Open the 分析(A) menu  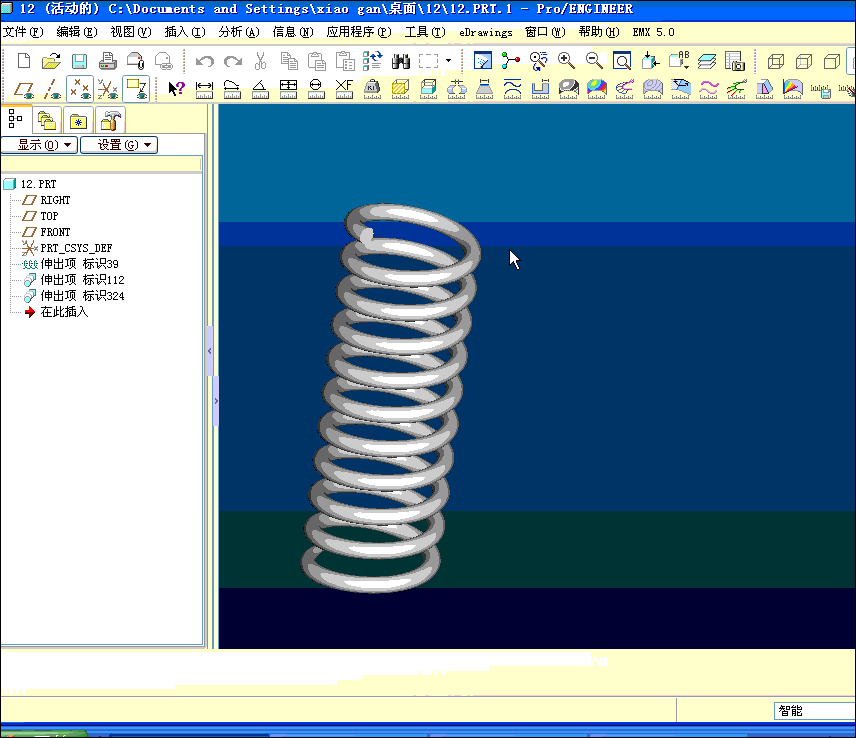tap(239, 32)
